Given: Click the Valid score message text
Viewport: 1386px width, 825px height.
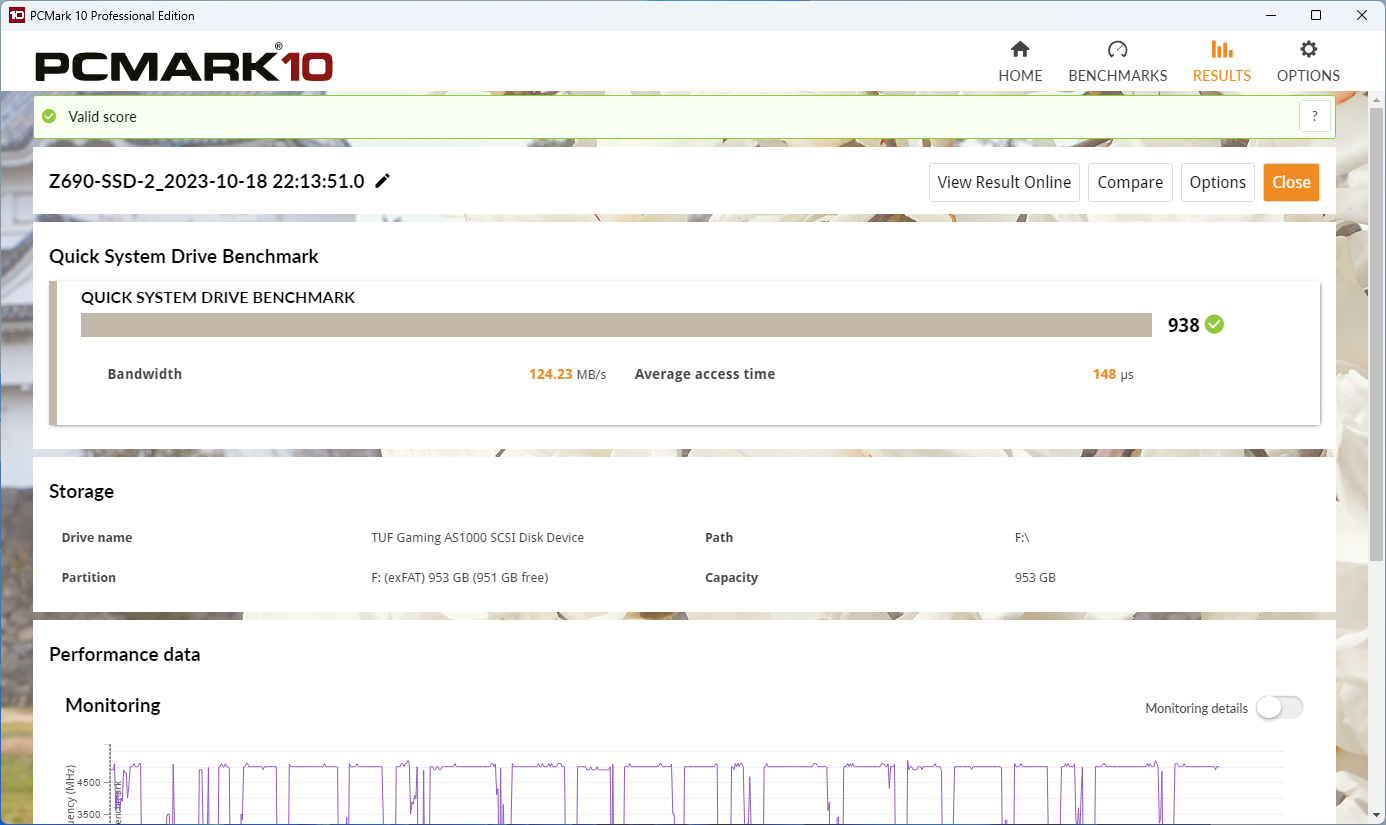Looking at the screenshot, I should (103, 117).
